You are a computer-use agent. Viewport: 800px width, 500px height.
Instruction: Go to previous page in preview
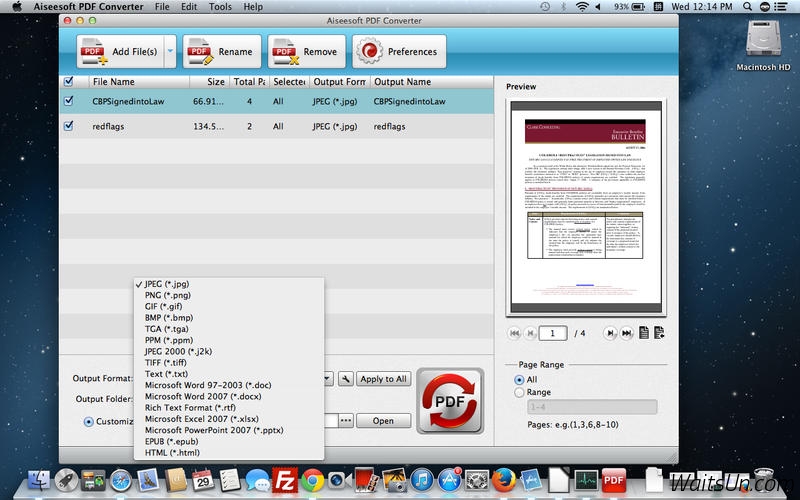coord(530,333)
